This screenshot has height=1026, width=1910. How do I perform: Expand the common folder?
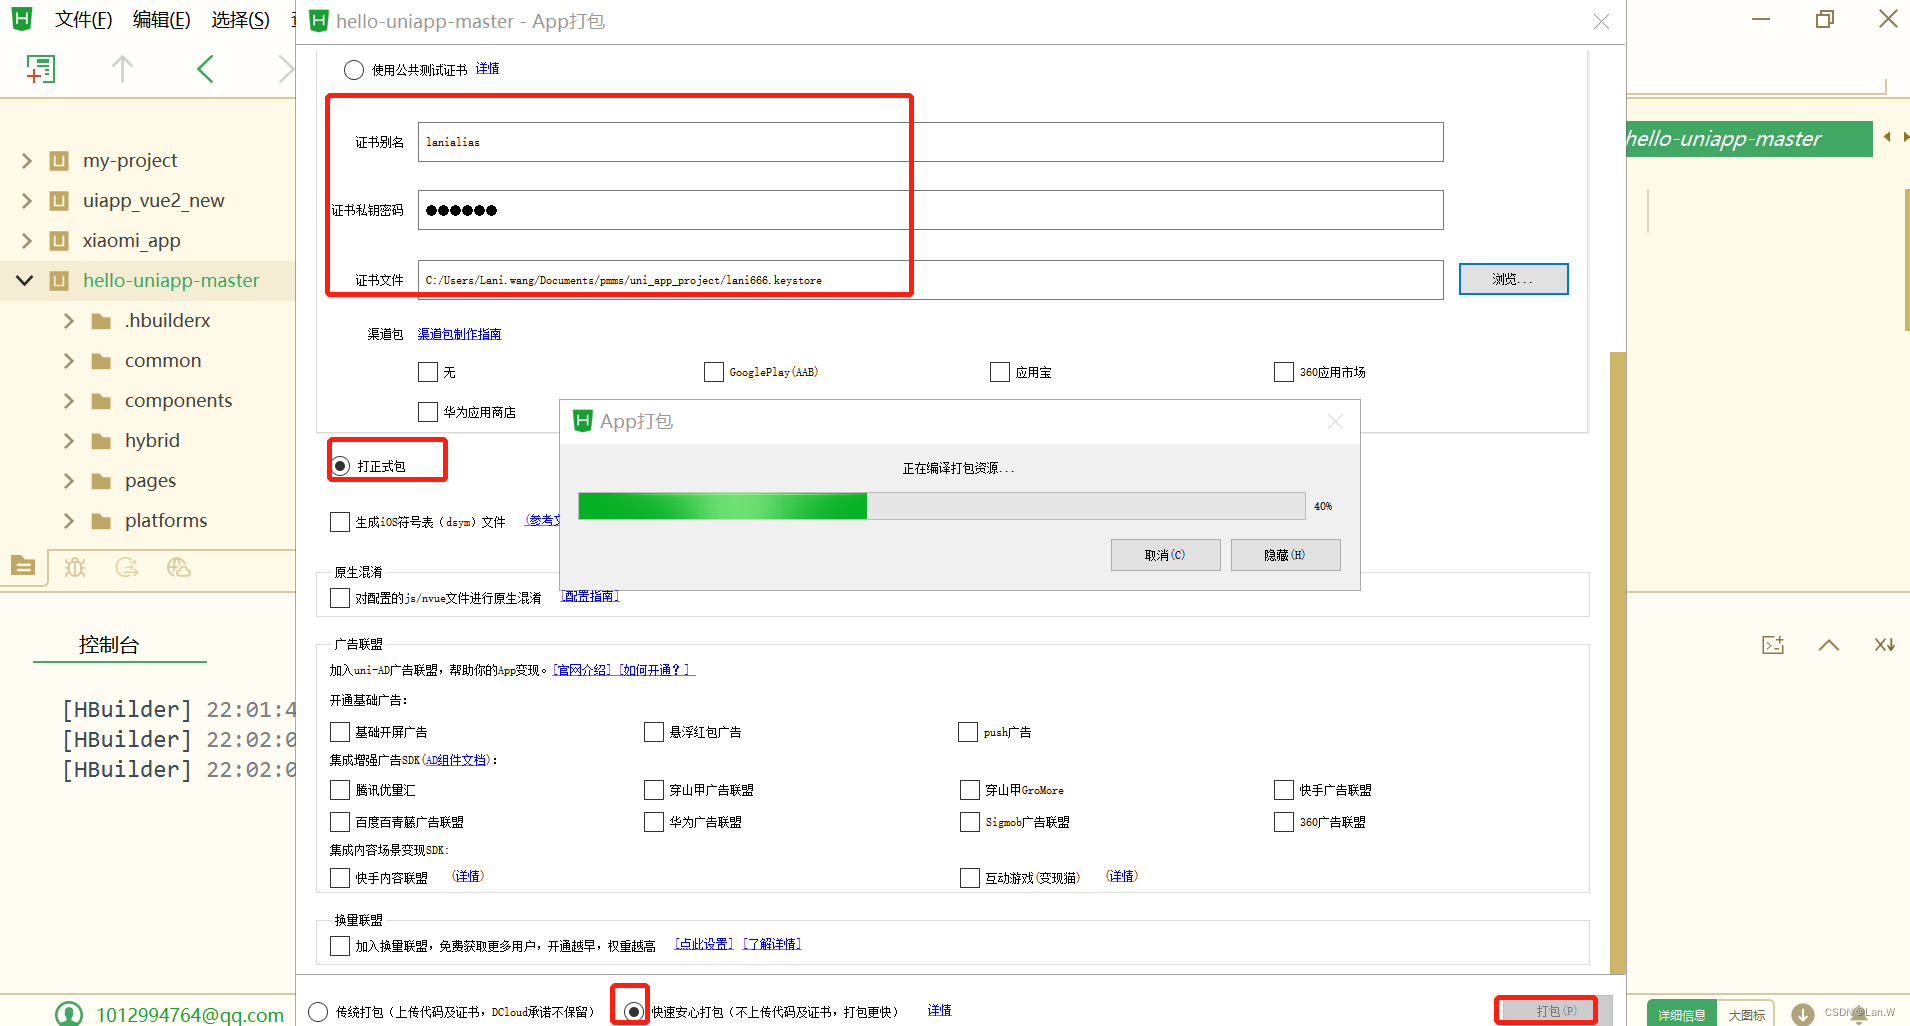tap(69, 361)
